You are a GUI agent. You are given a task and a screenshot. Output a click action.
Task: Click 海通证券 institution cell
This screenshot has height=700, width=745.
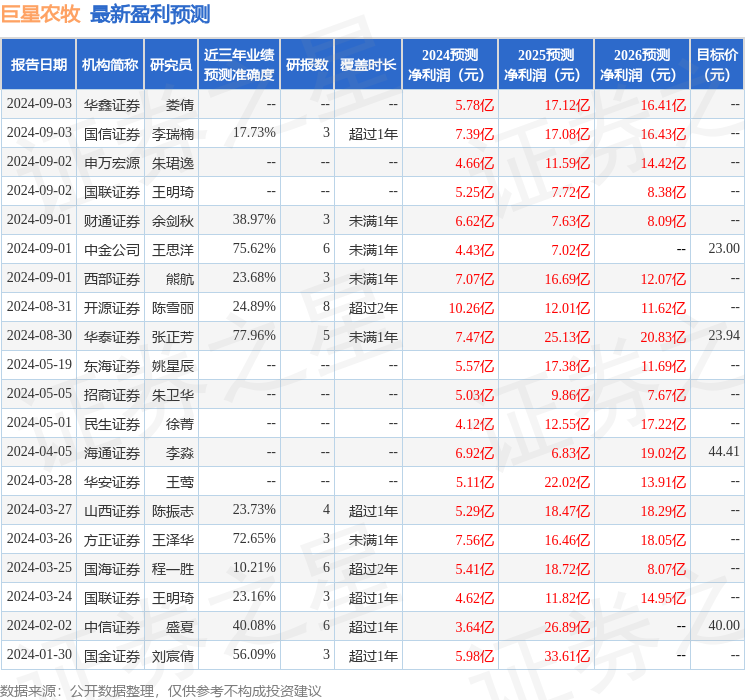[x=112, y=453]
